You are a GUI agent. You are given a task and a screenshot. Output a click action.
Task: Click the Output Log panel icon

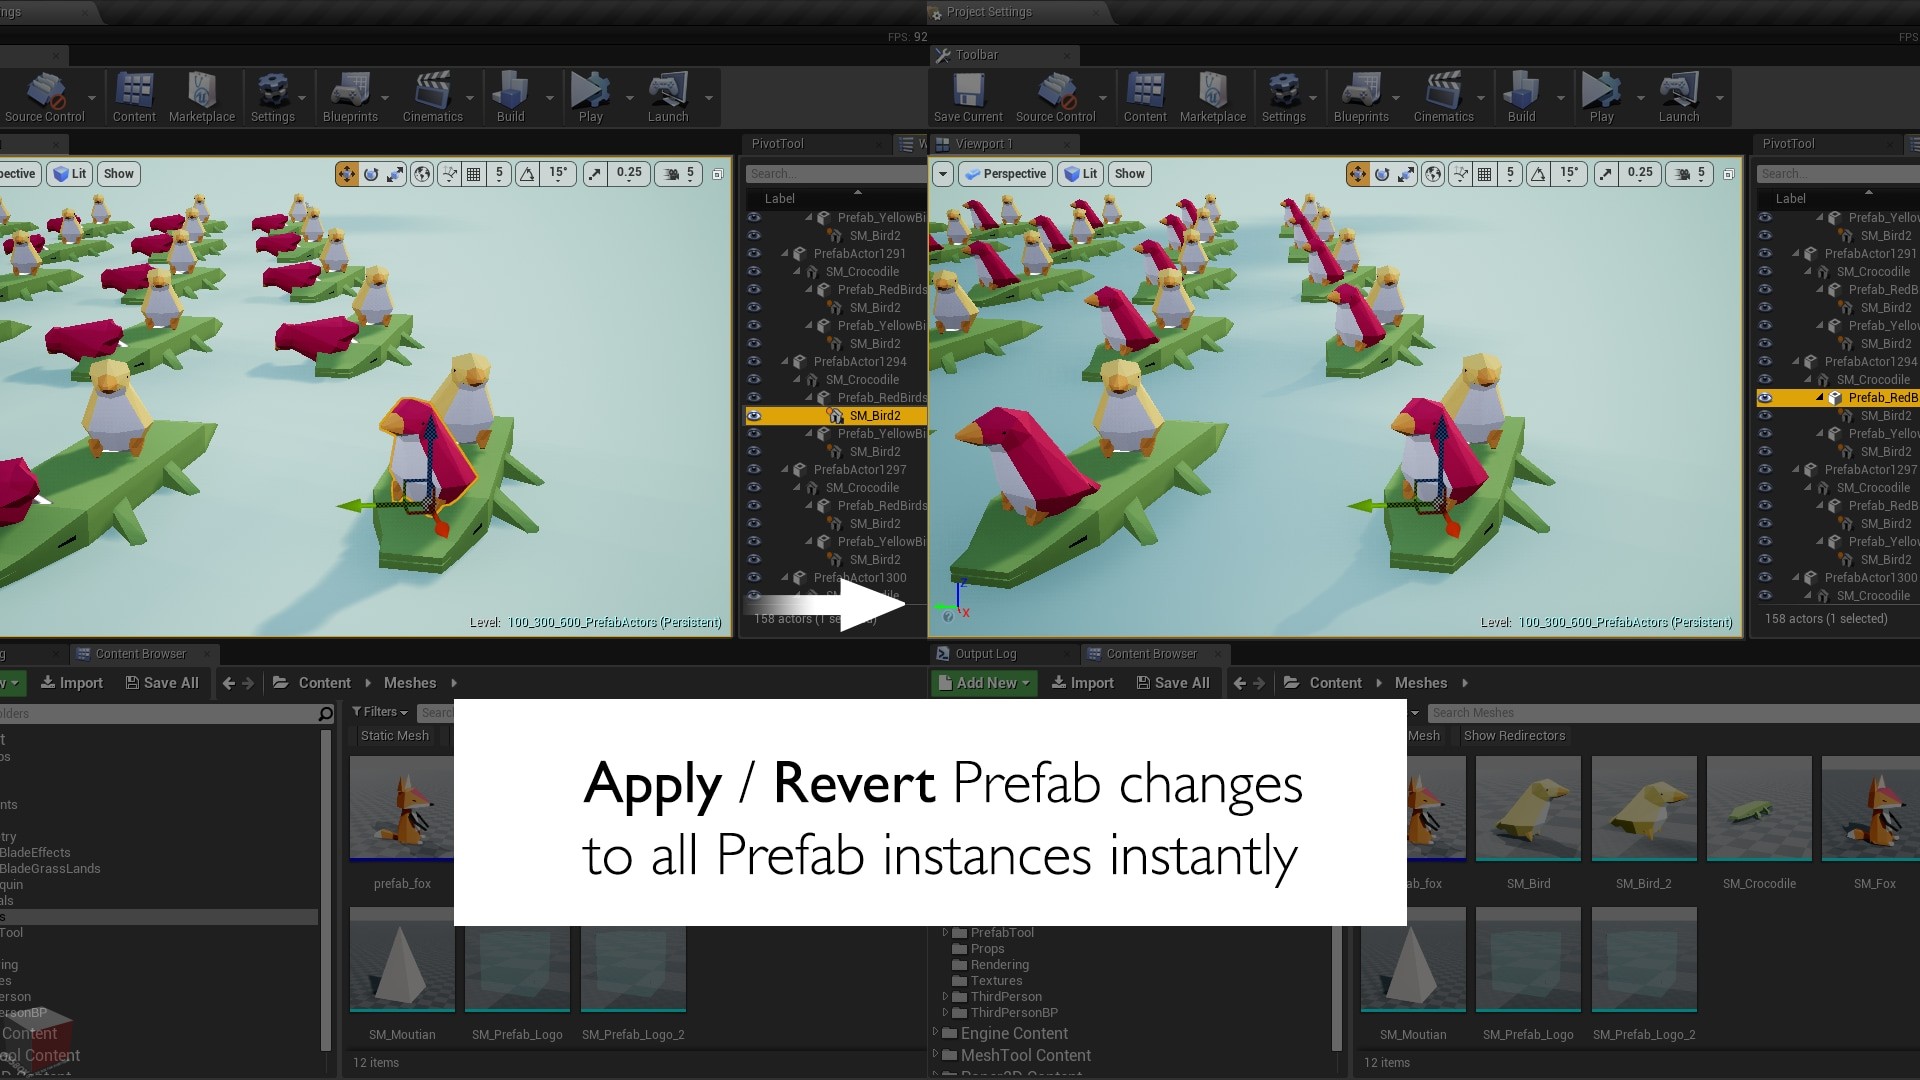click(942, 653)
